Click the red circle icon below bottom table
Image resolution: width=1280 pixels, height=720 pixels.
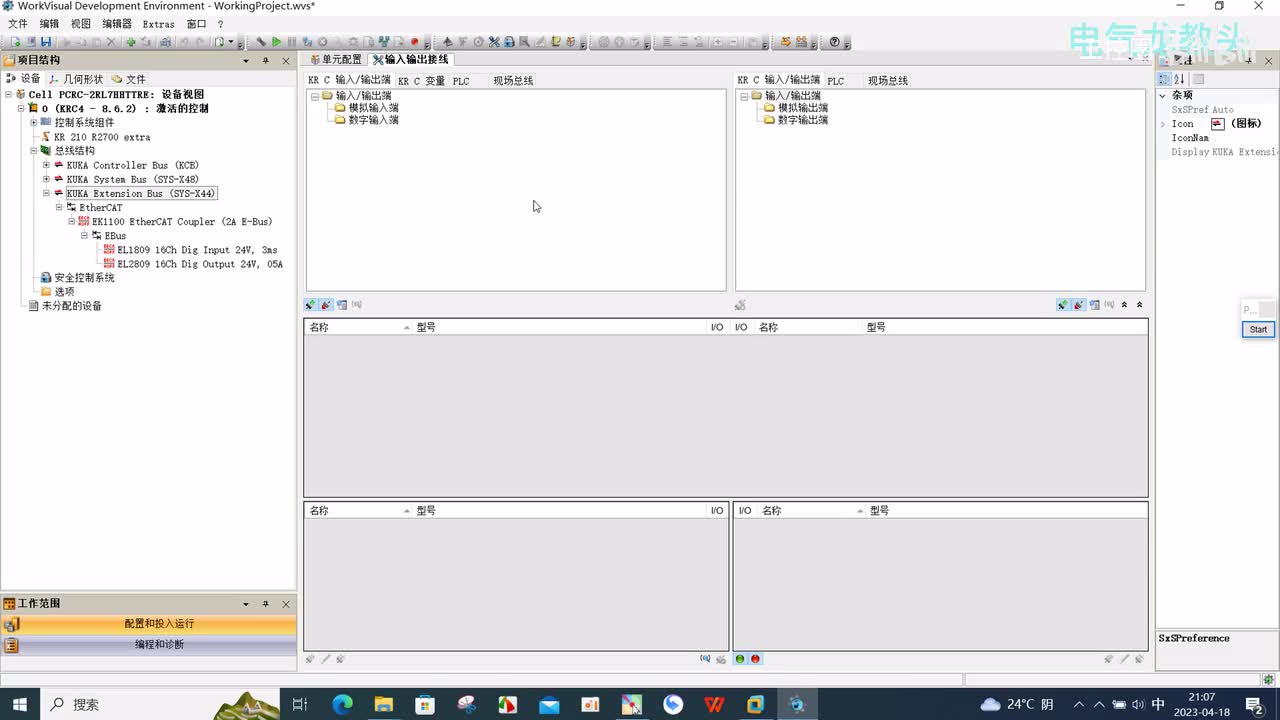(755, 659)
